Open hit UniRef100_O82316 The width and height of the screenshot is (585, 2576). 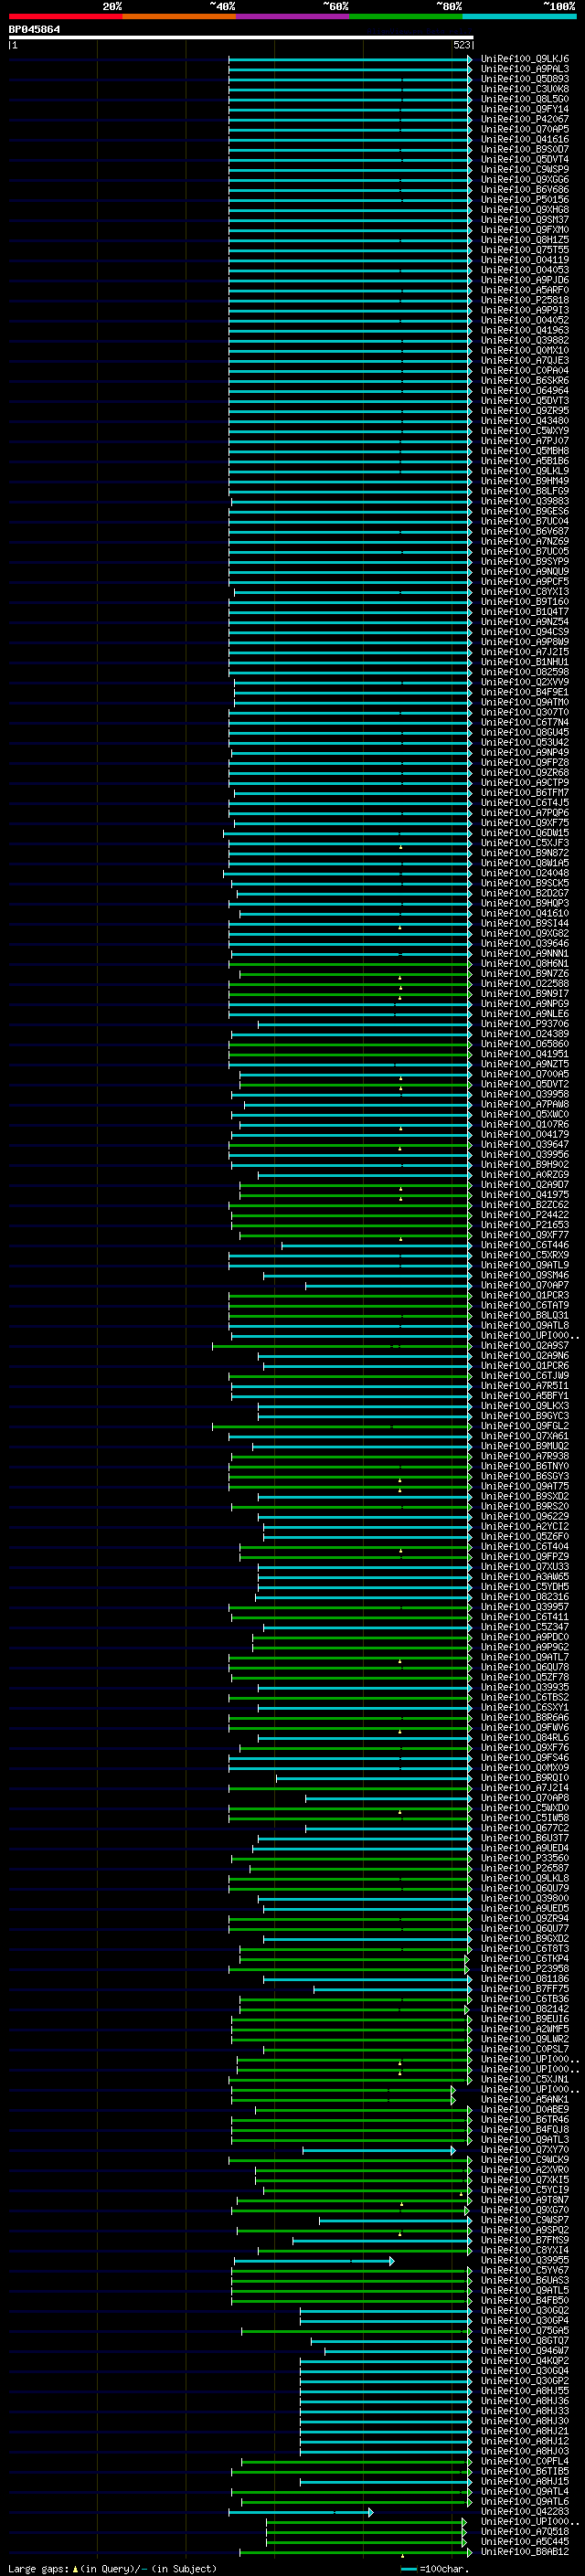coord(524,1597)
